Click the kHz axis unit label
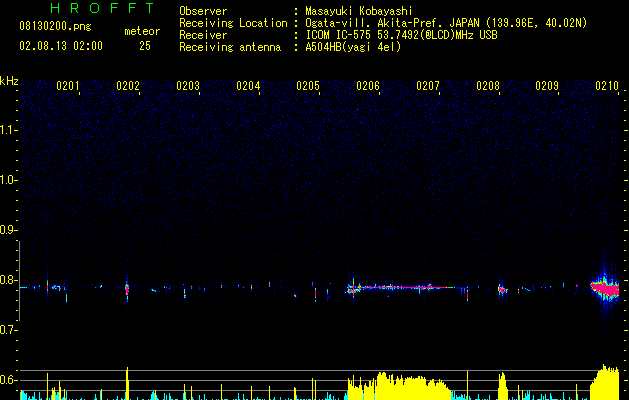The width and height of the screenshot is (629, 400). pyautogui.click(x=9, y=81)
